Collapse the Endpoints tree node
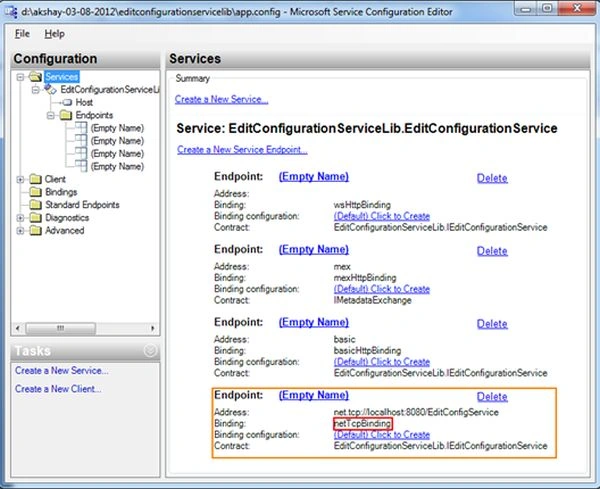 tap(51, 115)
